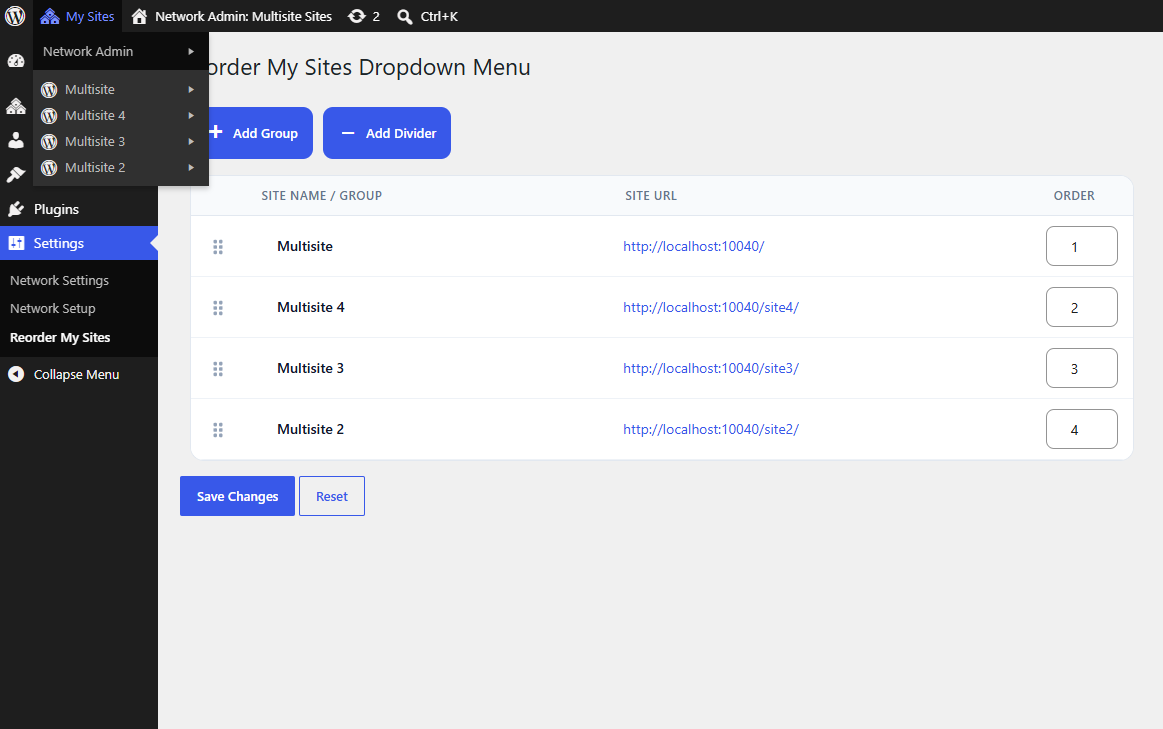The image size is (1163, 729).
Task: Open Reorder My Sites submenu item
Action: 60,337
